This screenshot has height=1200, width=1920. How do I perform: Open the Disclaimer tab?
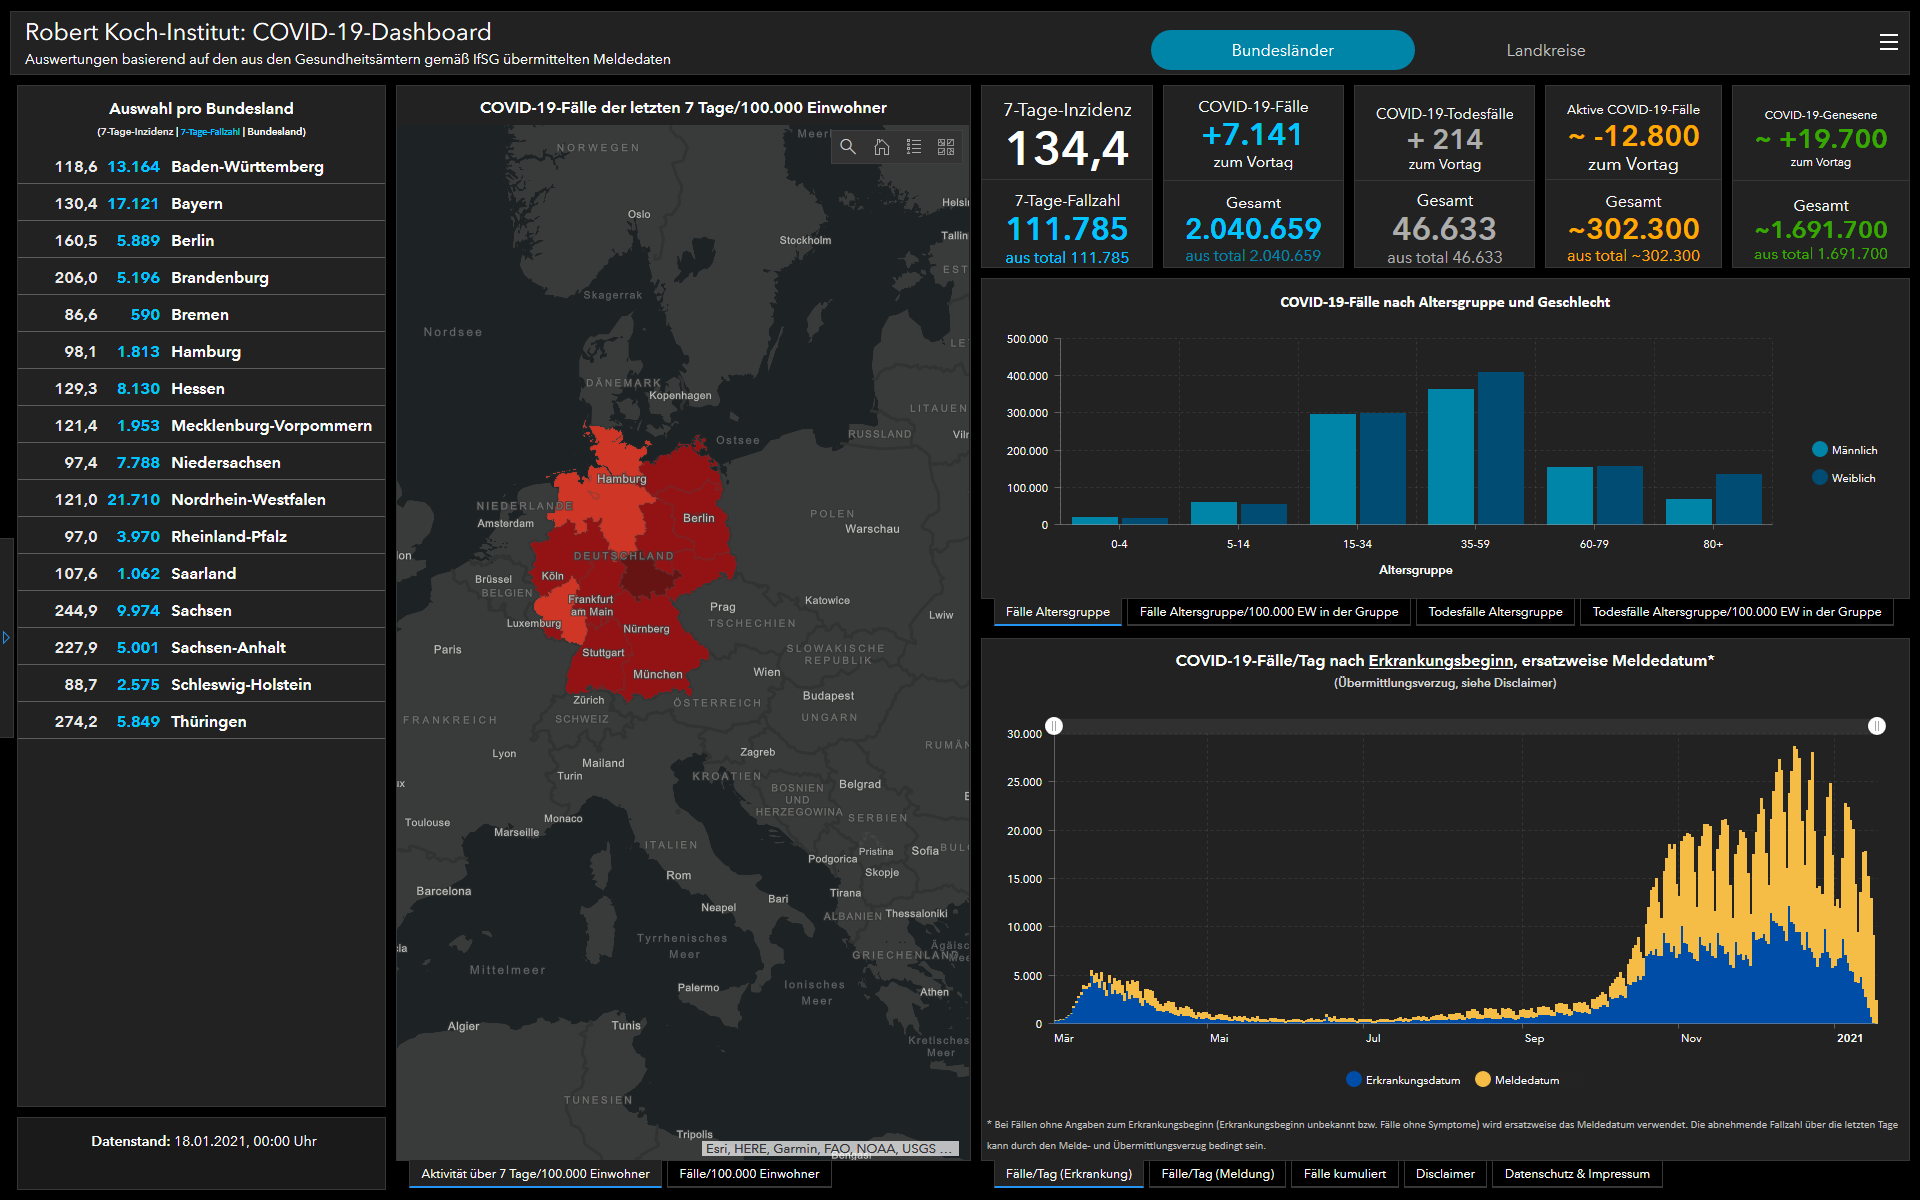pos(1445,1174)
